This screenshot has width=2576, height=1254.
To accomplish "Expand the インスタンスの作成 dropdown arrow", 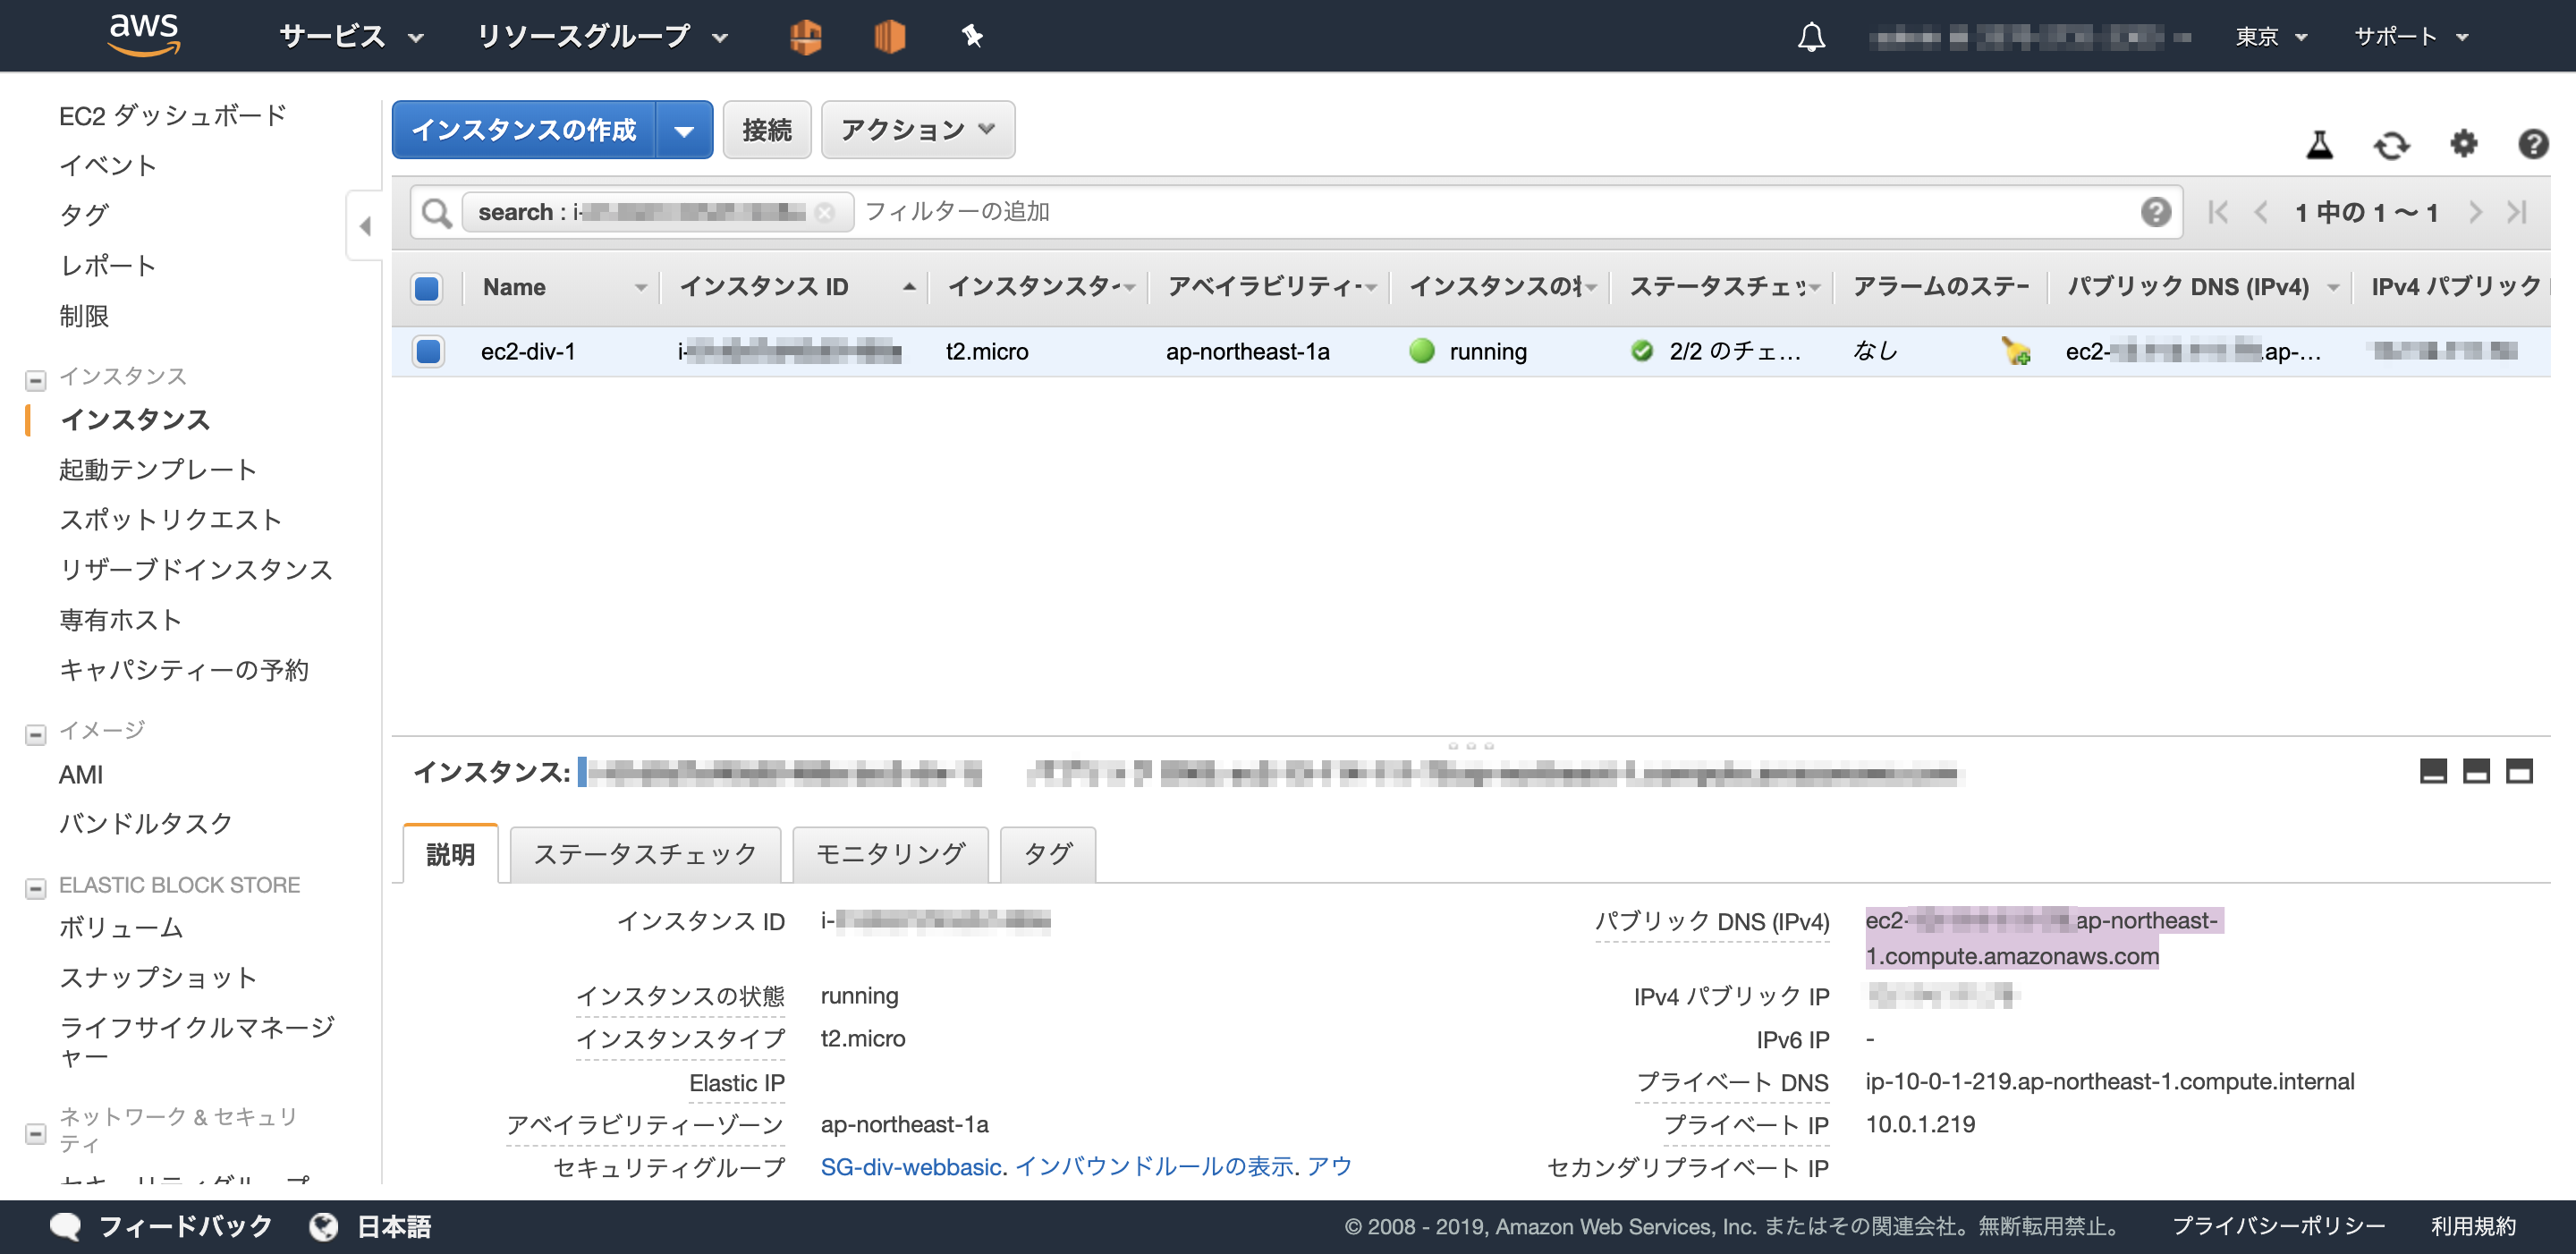I will pos(685,129).
